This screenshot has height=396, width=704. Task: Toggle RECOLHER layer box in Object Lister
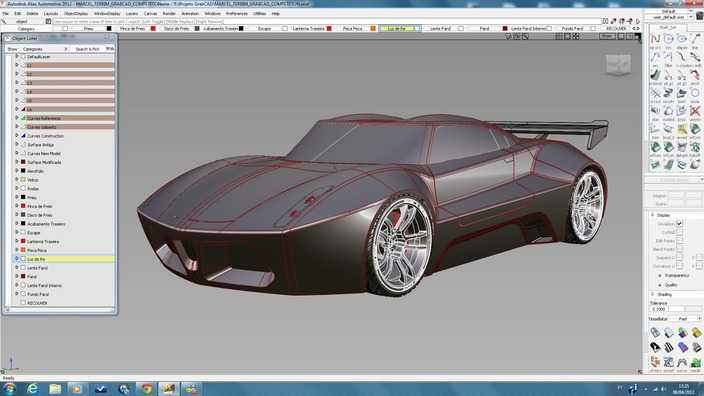pyautogui.click(x=23, y=303)
